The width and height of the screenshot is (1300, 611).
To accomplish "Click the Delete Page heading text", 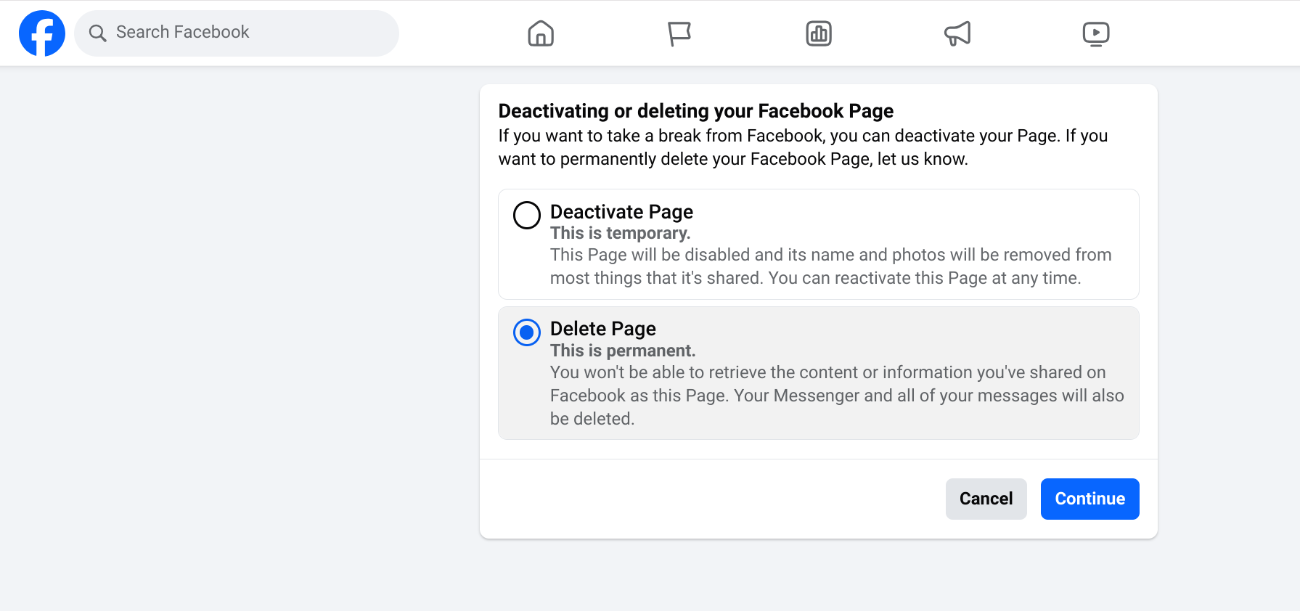I will 603,328.
